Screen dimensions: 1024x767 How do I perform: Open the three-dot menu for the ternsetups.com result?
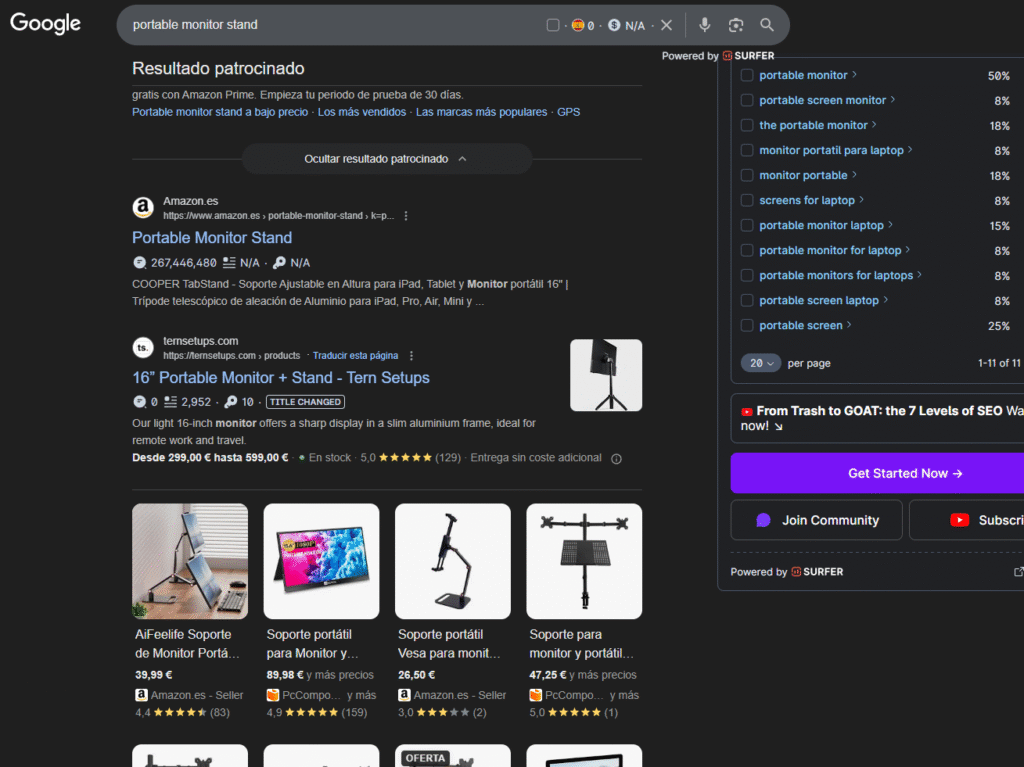[411, 356]
